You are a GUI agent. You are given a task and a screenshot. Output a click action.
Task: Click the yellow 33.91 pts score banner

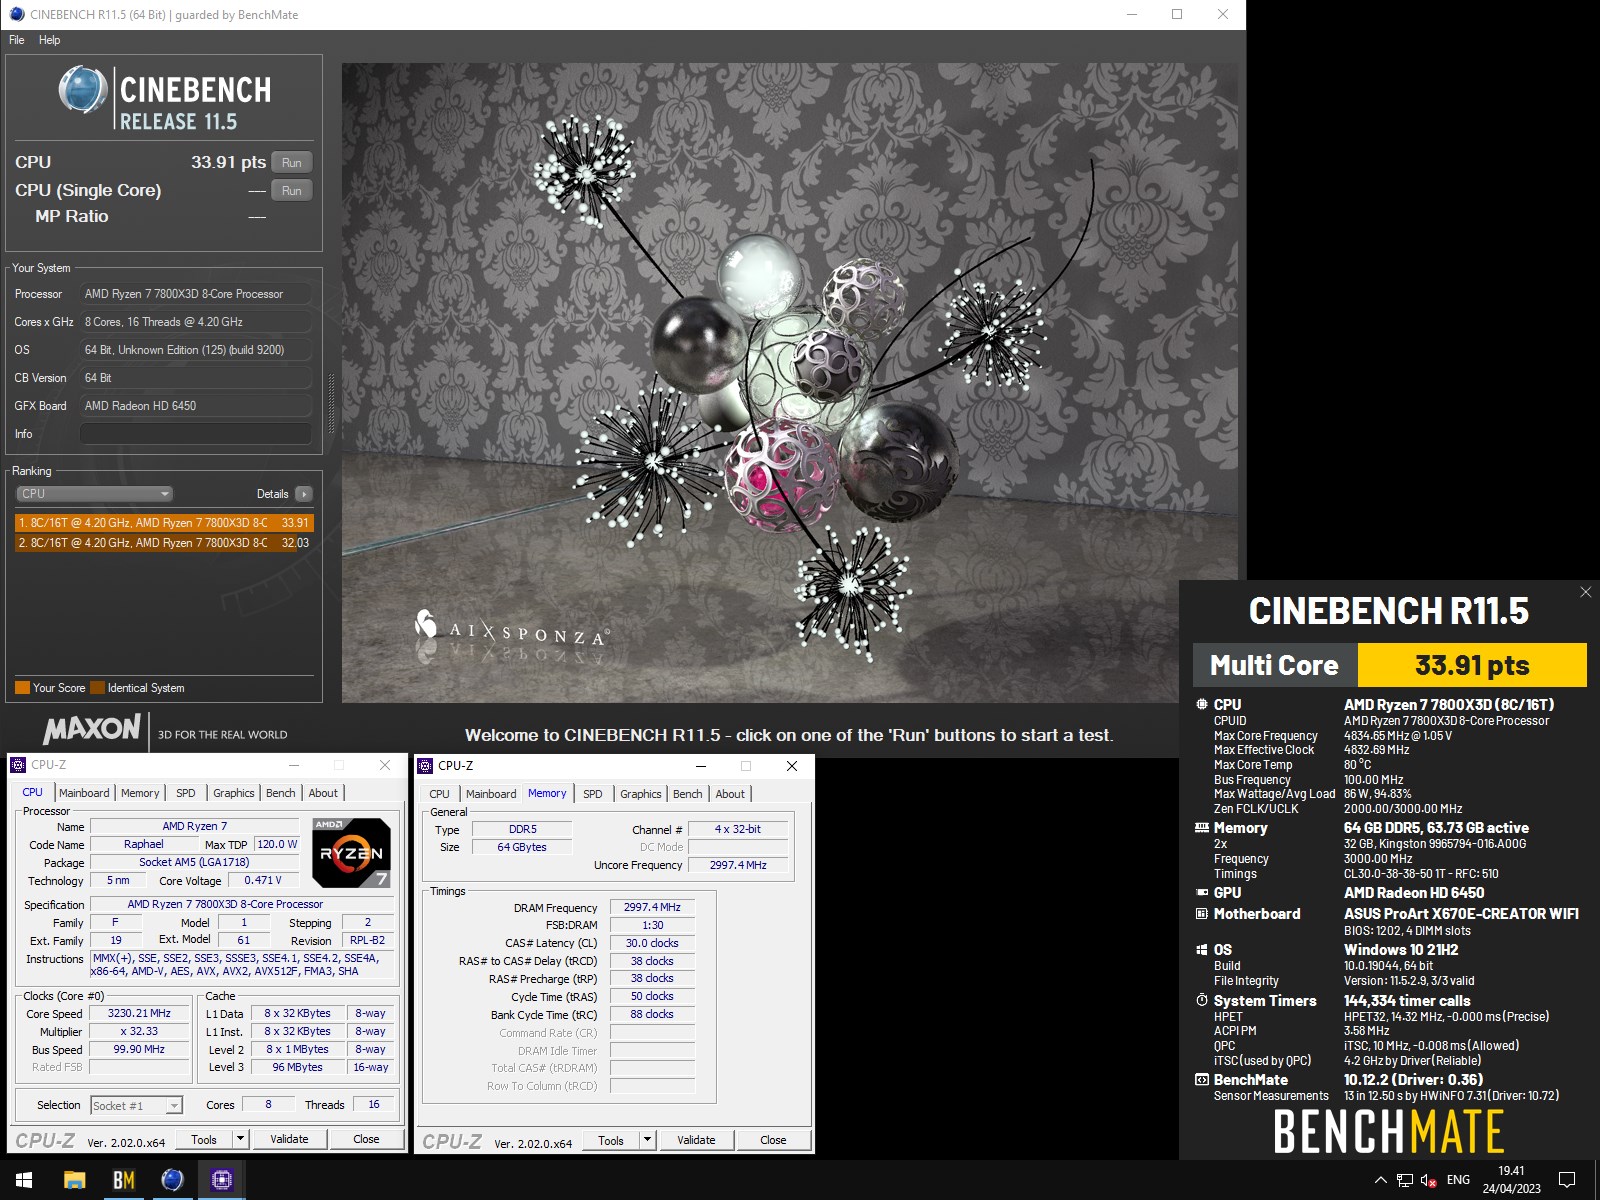click(1472, 665)
